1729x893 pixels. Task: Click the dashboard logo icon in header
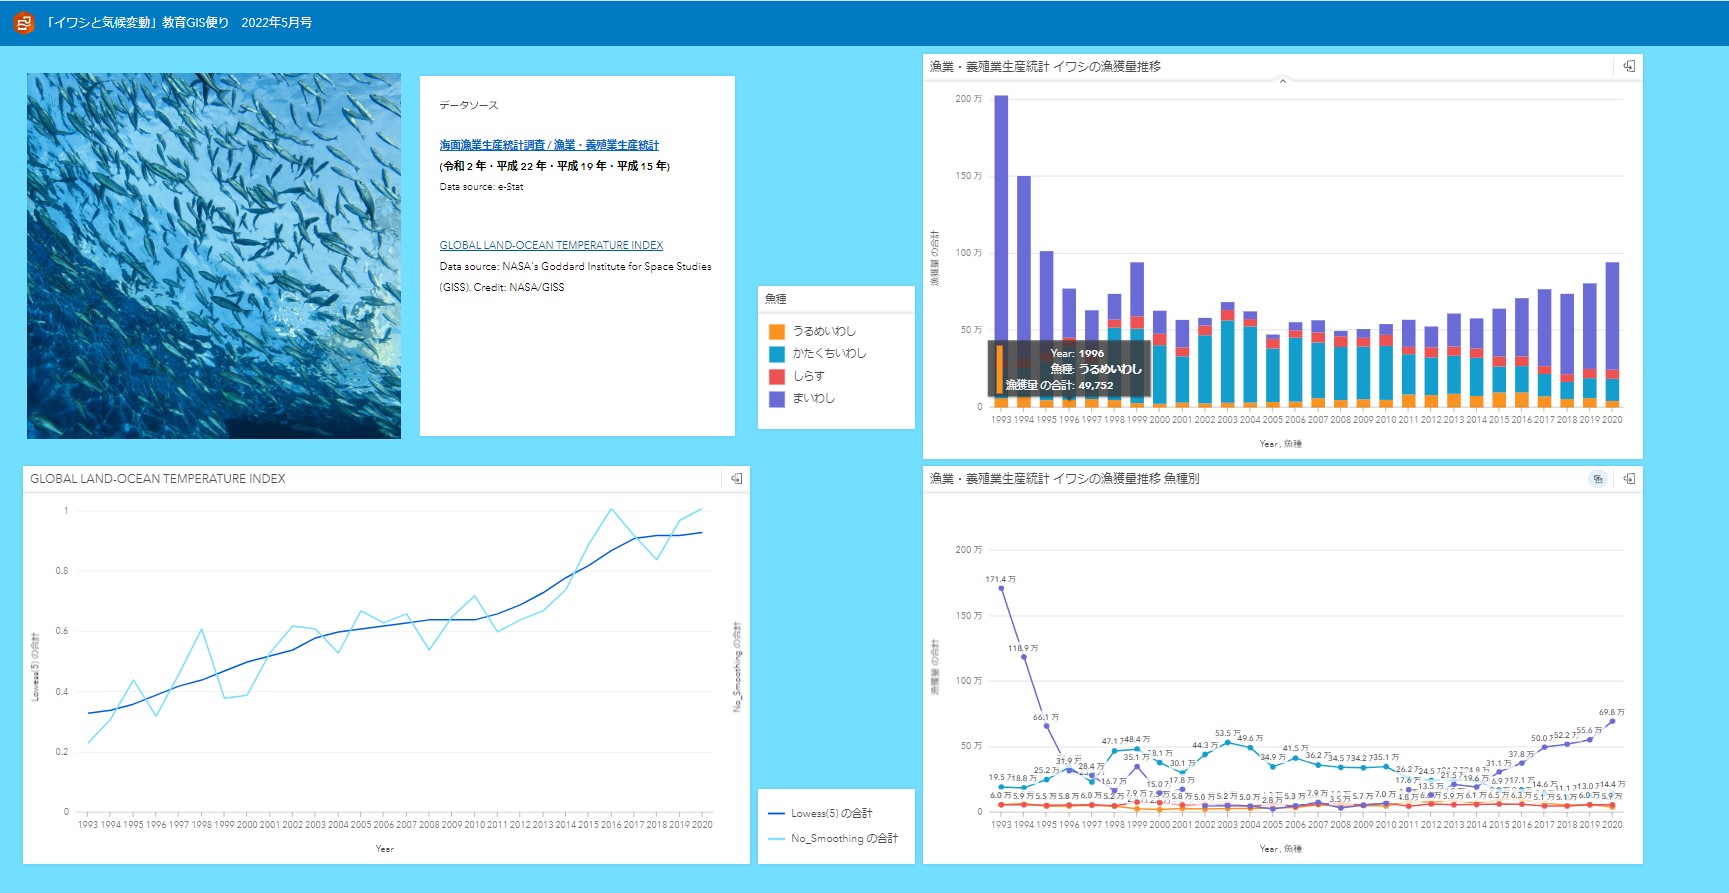[x=23, y=22]
